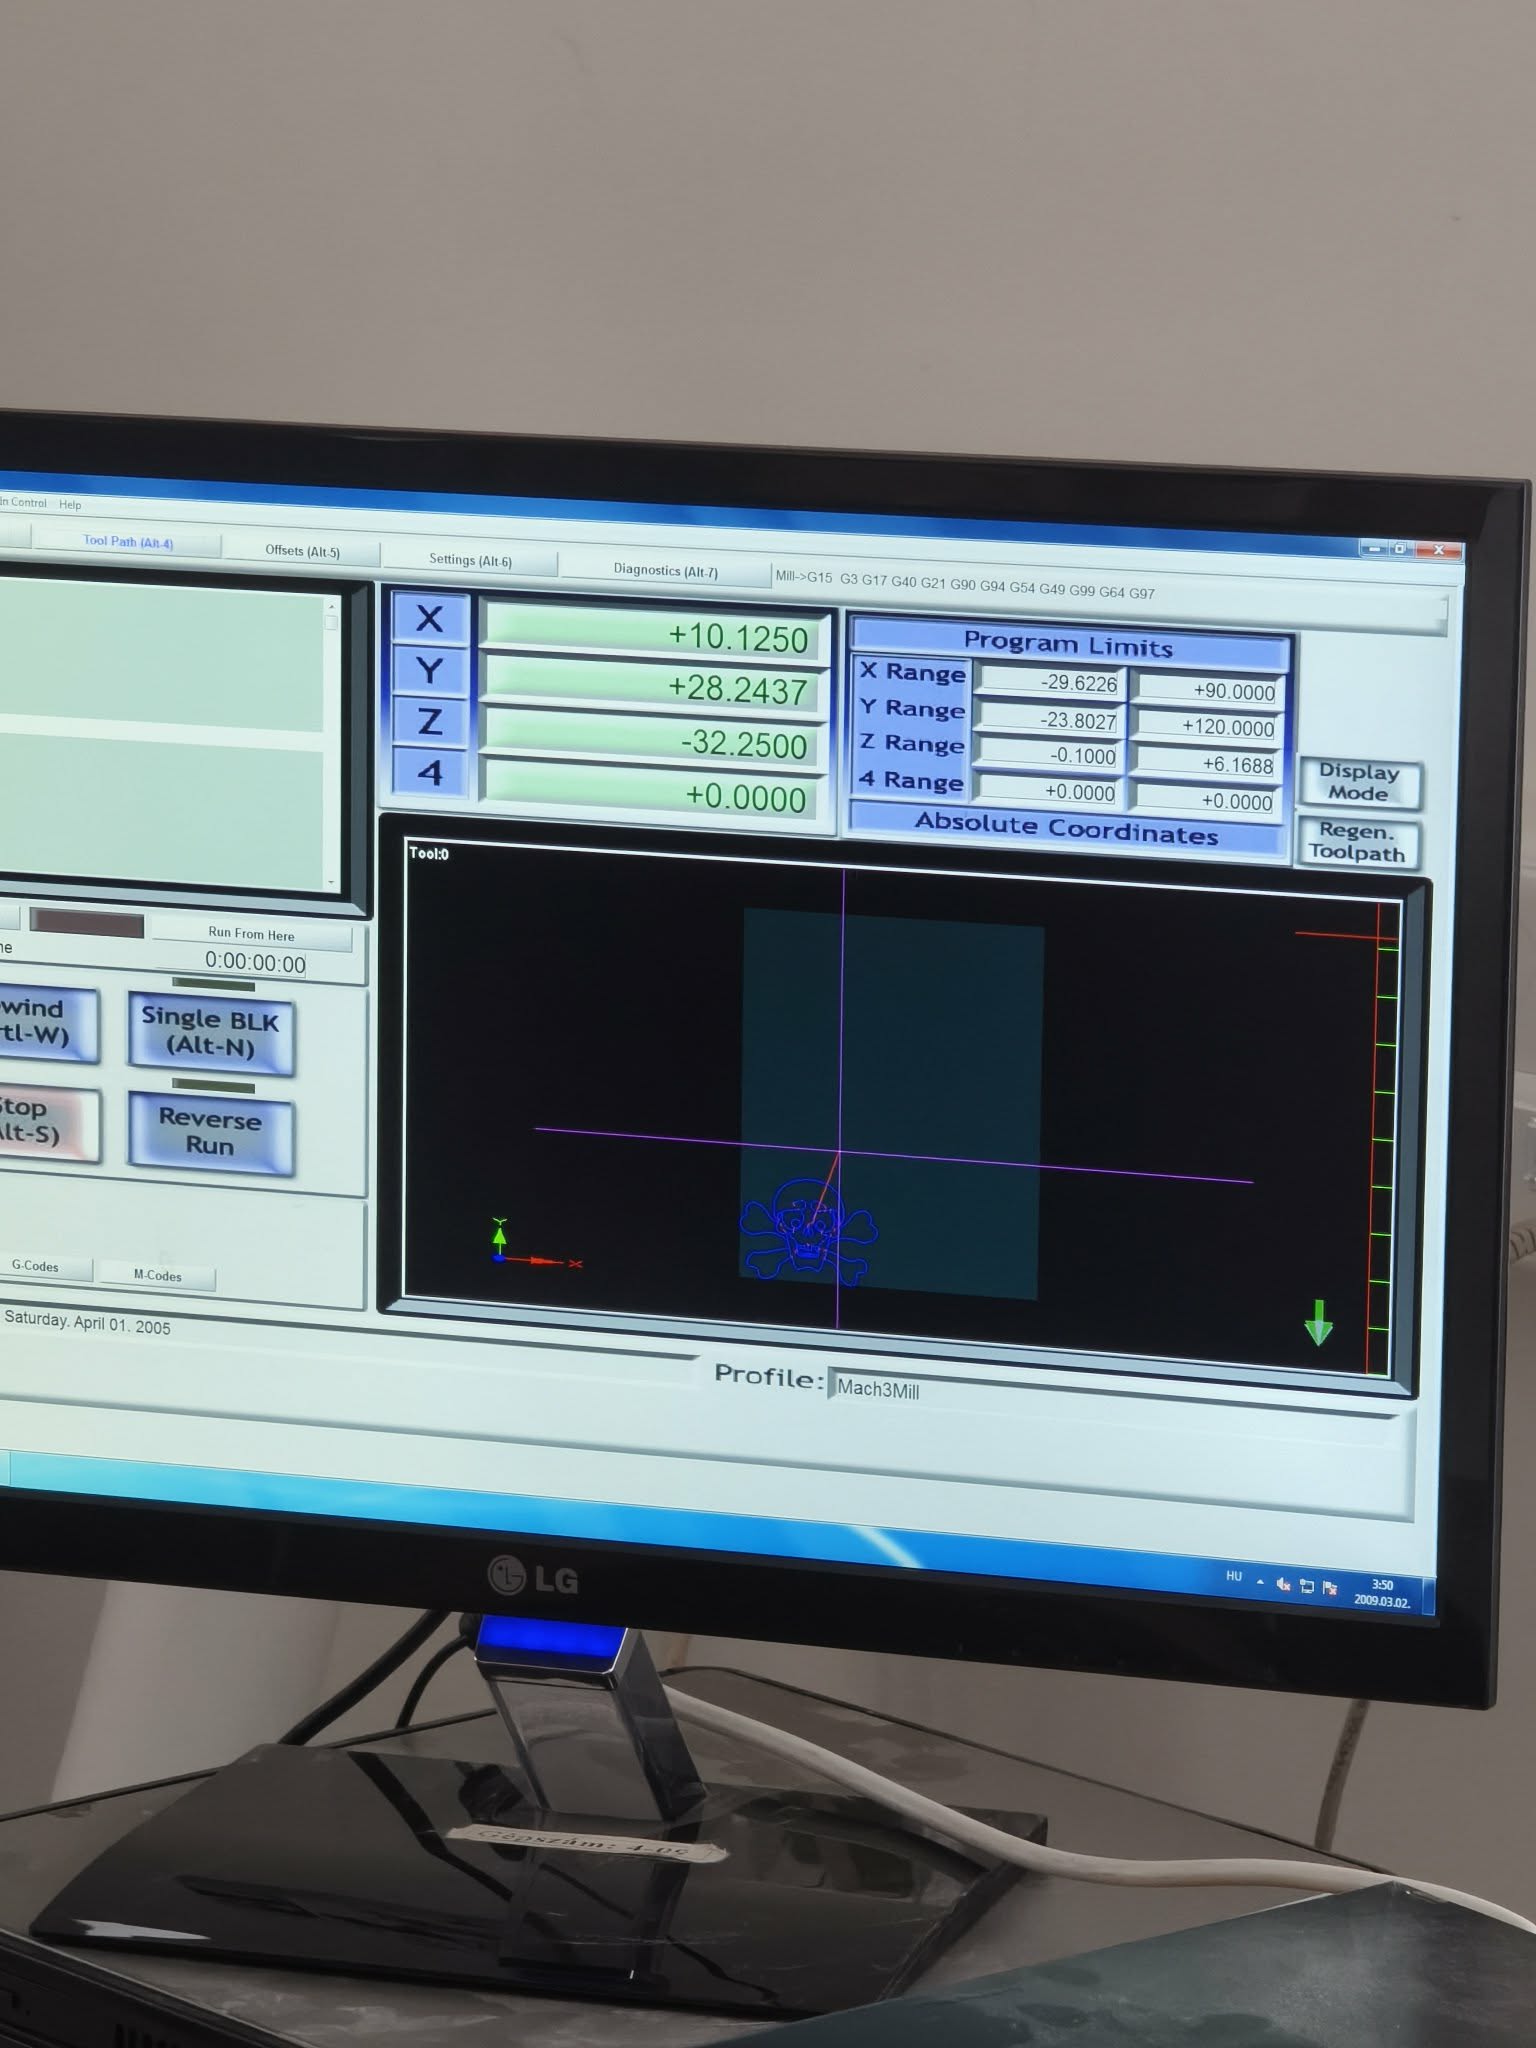Click the Absolute Coordinates label

coord(1066,829)
